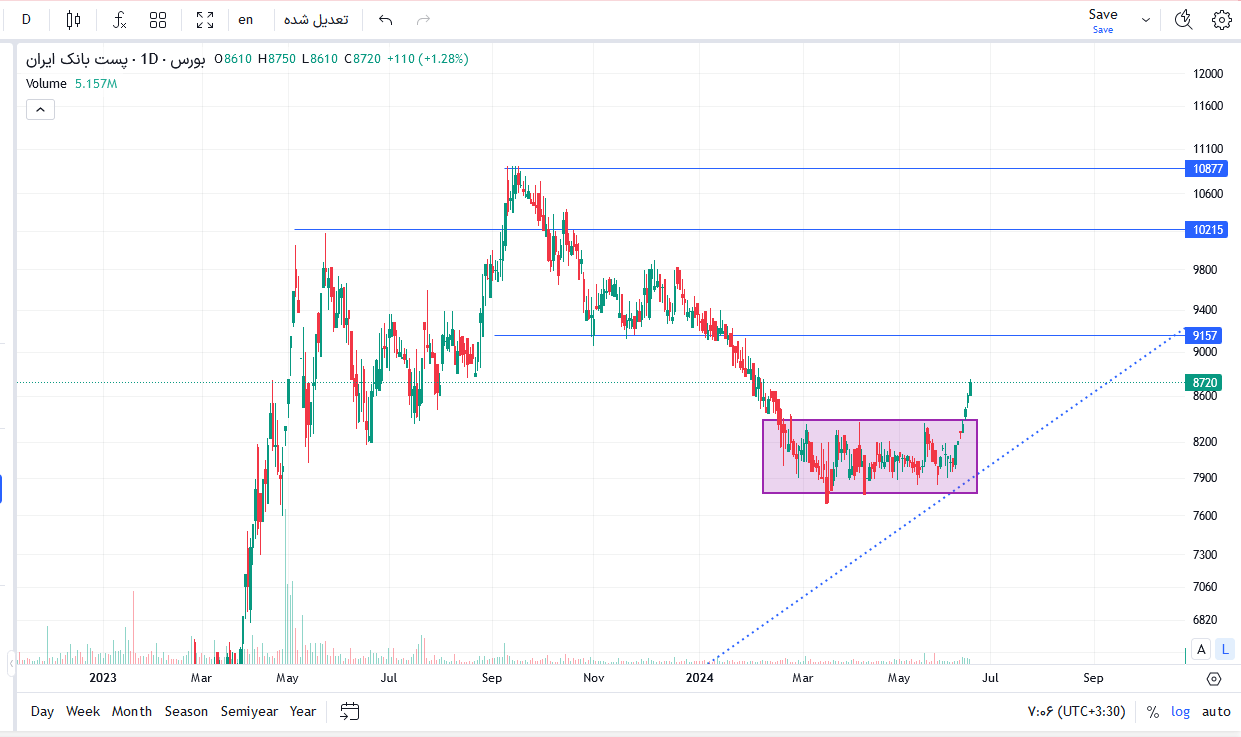Open chart settings gear in top toolbar
Image resolution: width=1241 pixels, height=737 pixels.
1221,19
